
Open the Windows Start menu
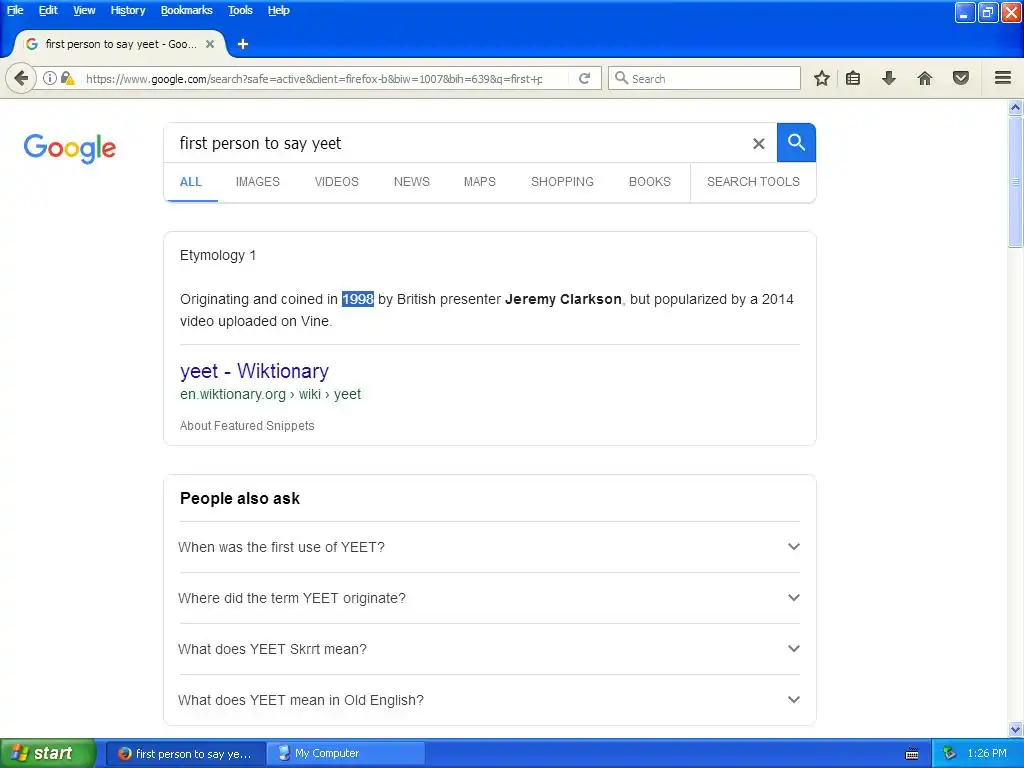click(x=48, y=753)
